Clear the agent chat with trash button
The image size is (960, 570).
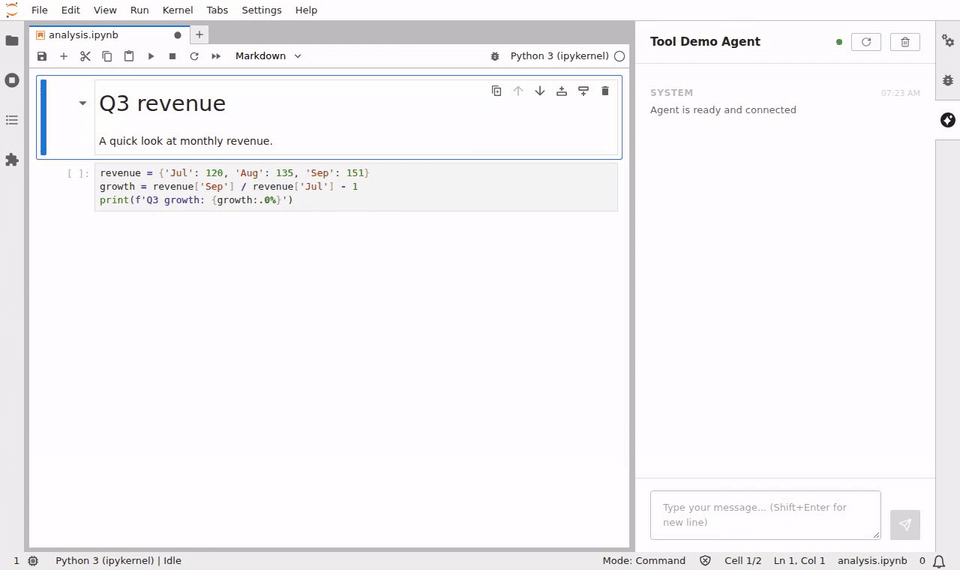[x=905, y=42]
